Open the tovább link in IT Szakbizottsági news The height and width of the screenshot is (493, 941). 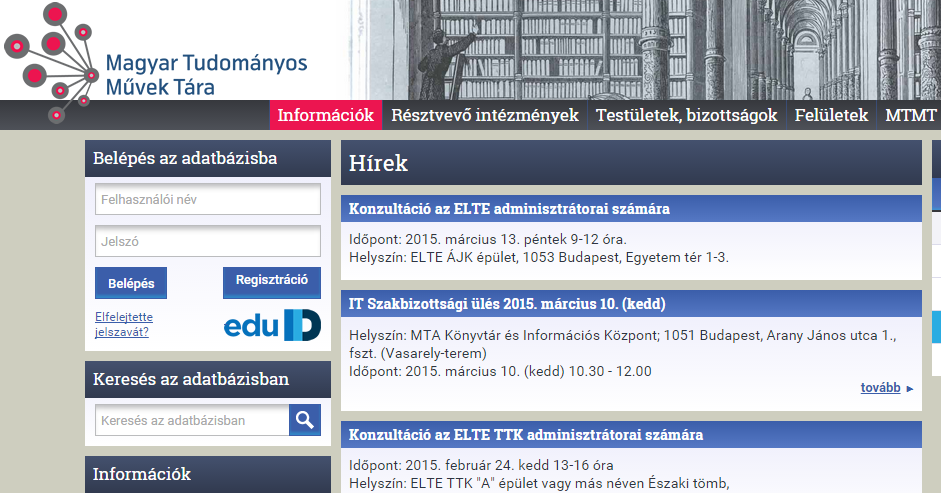coord(880,388)
